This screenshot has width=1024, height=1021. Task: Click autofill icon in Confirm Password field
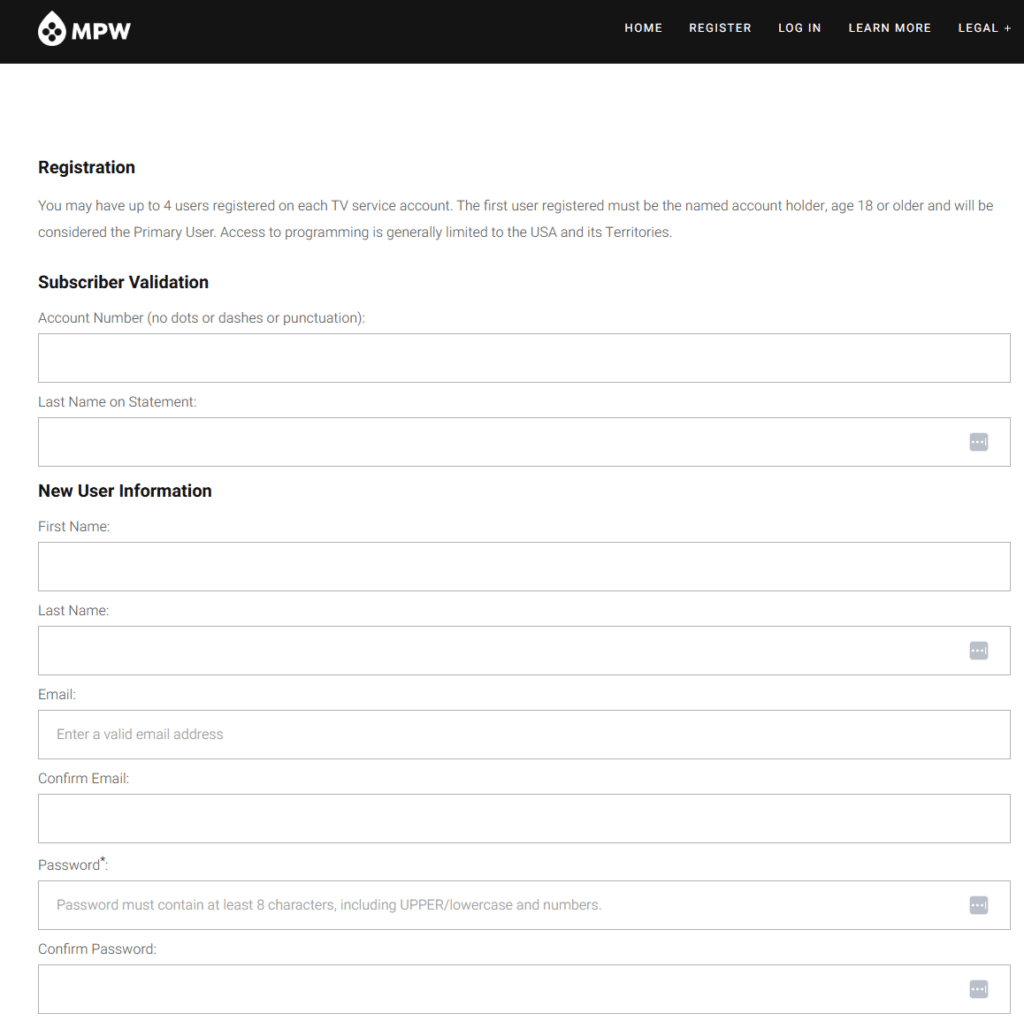point(978,989)
